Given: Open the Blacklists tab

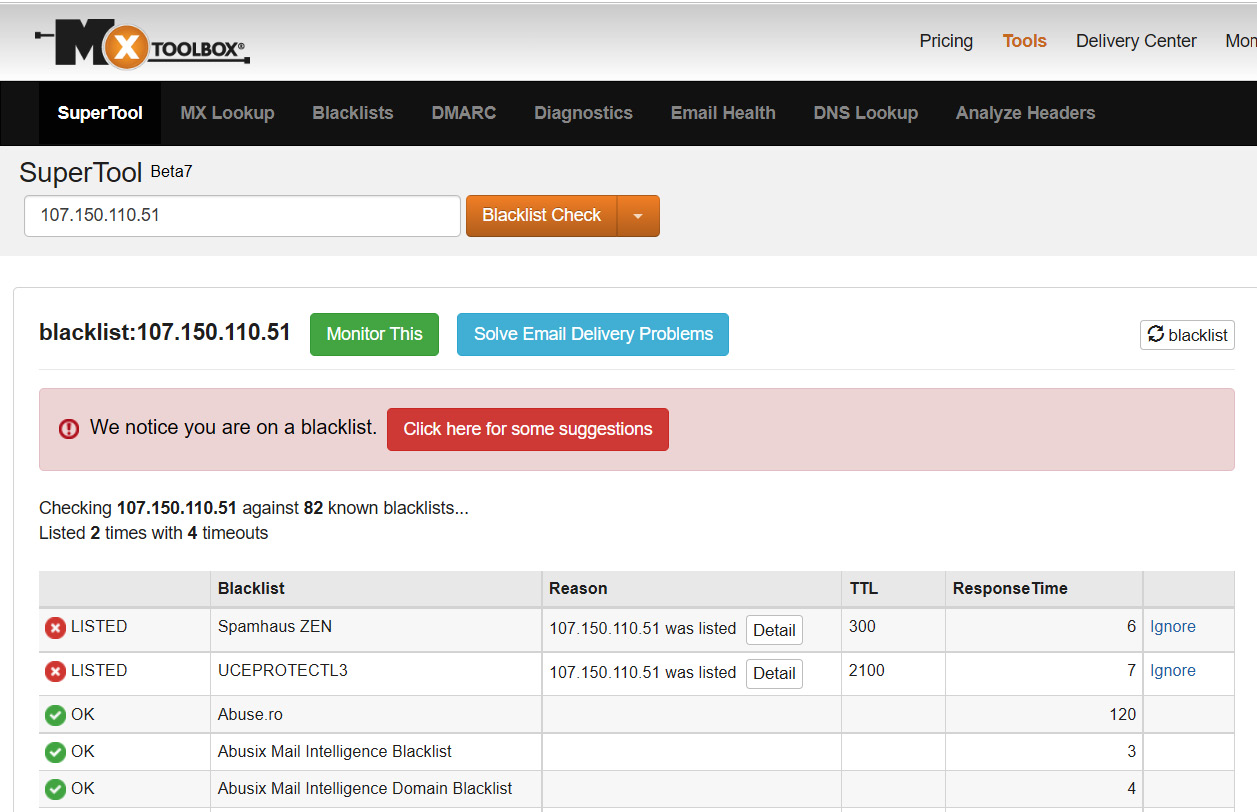Looking at the screenshot, I should tap(353, 113).
